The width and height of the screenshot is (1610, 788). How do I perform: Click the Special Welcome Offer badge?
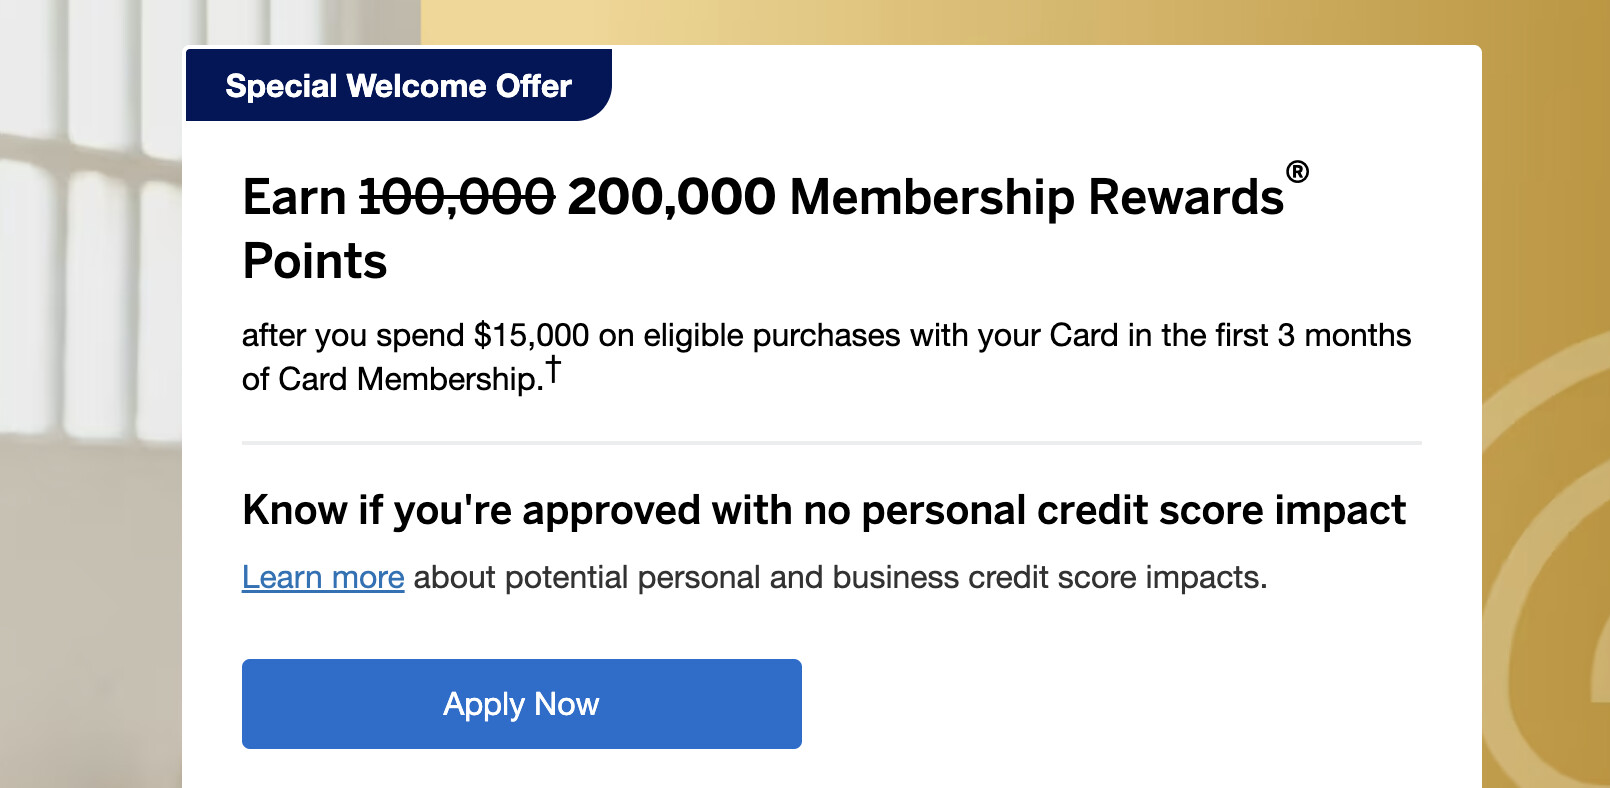pos(398,86)
